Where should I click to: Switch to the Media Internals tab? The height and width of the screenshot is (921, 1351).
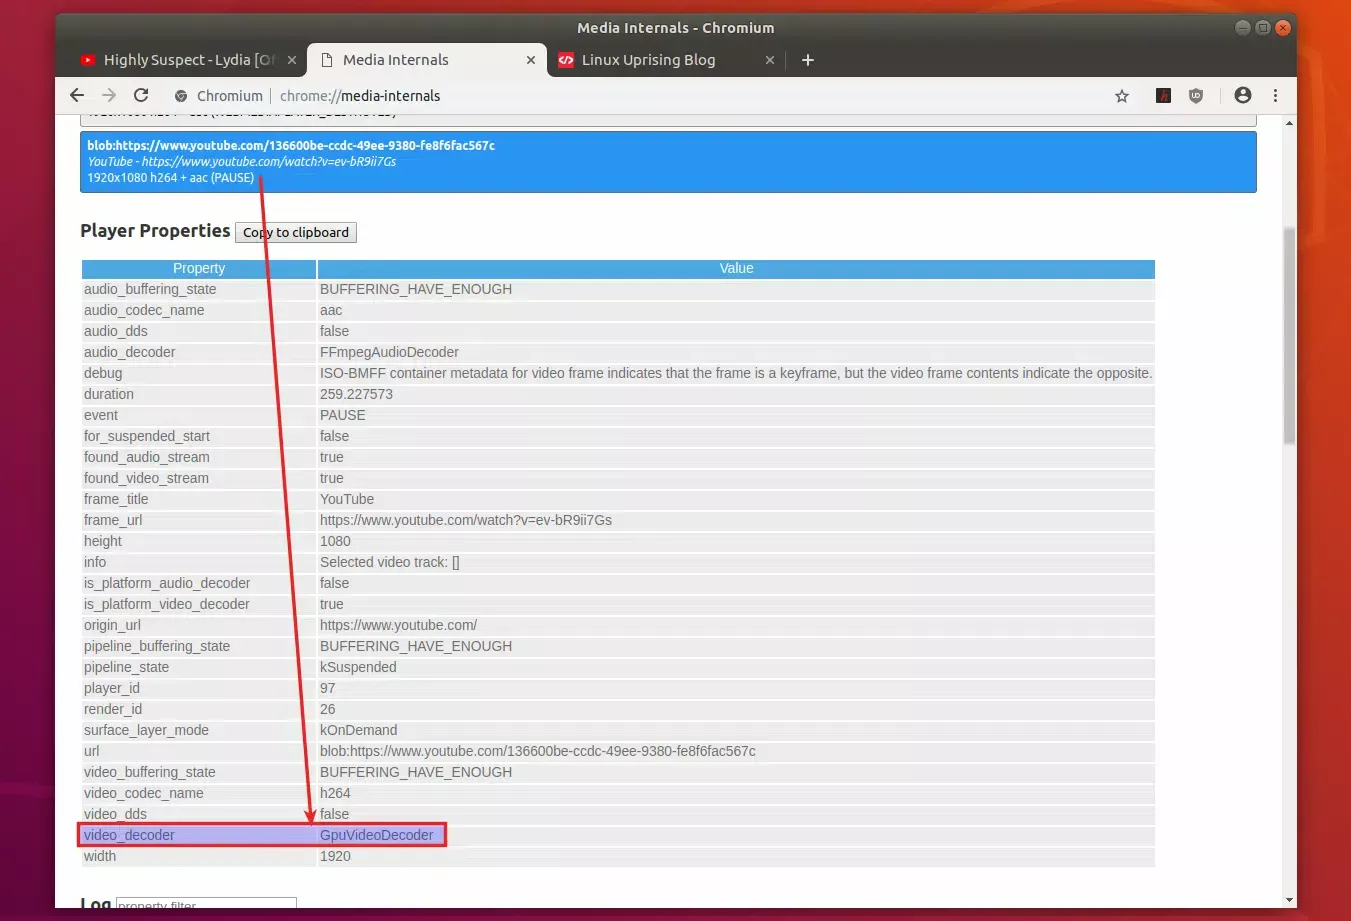point(427,60)
